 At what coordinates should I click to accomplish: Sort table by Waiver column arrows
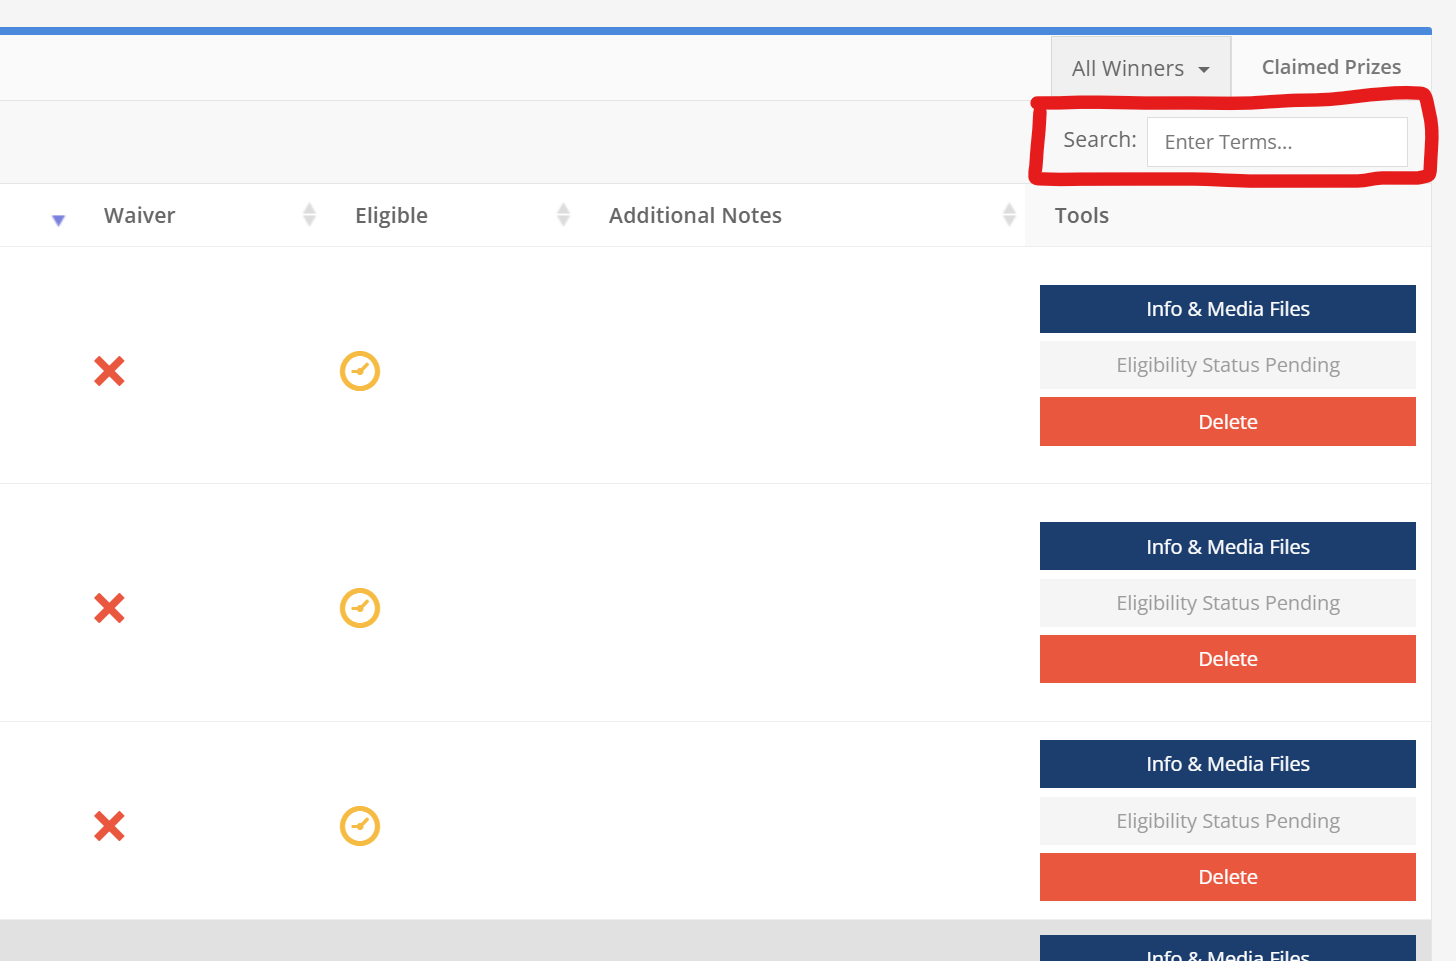(309, 215)
